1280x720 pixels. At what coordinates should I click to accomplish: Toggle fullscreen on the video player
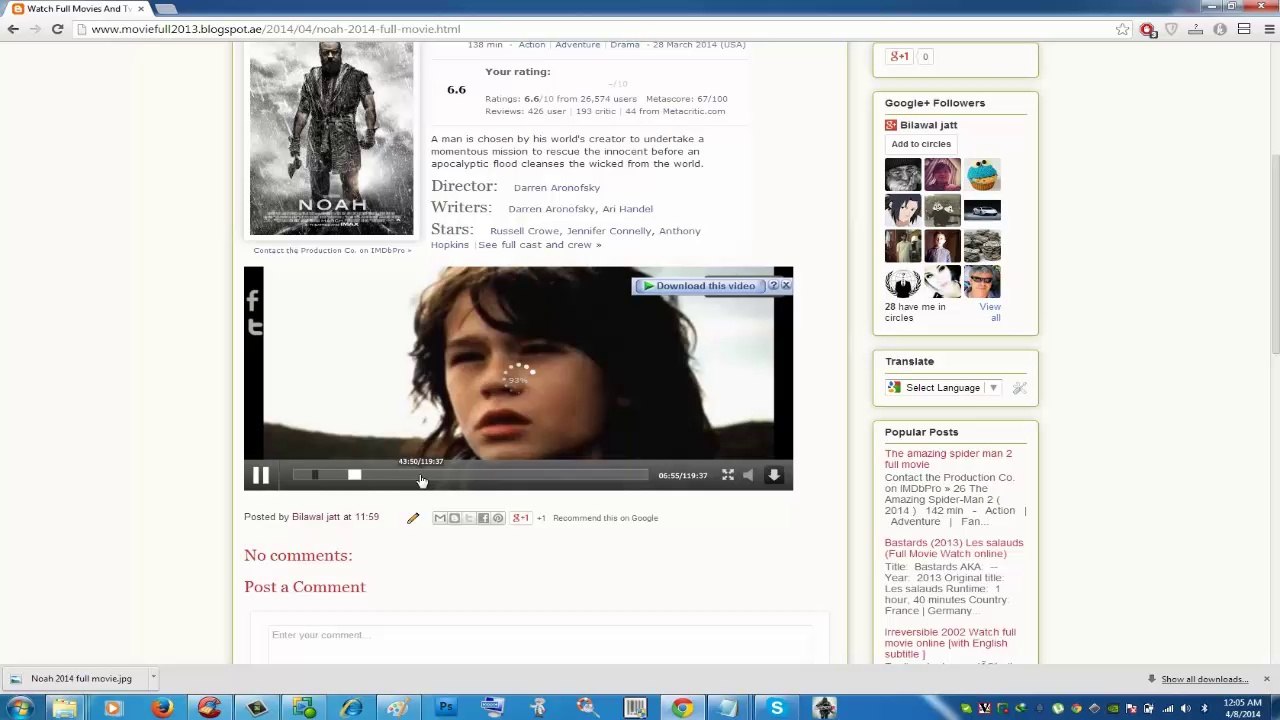pos(728,476)
